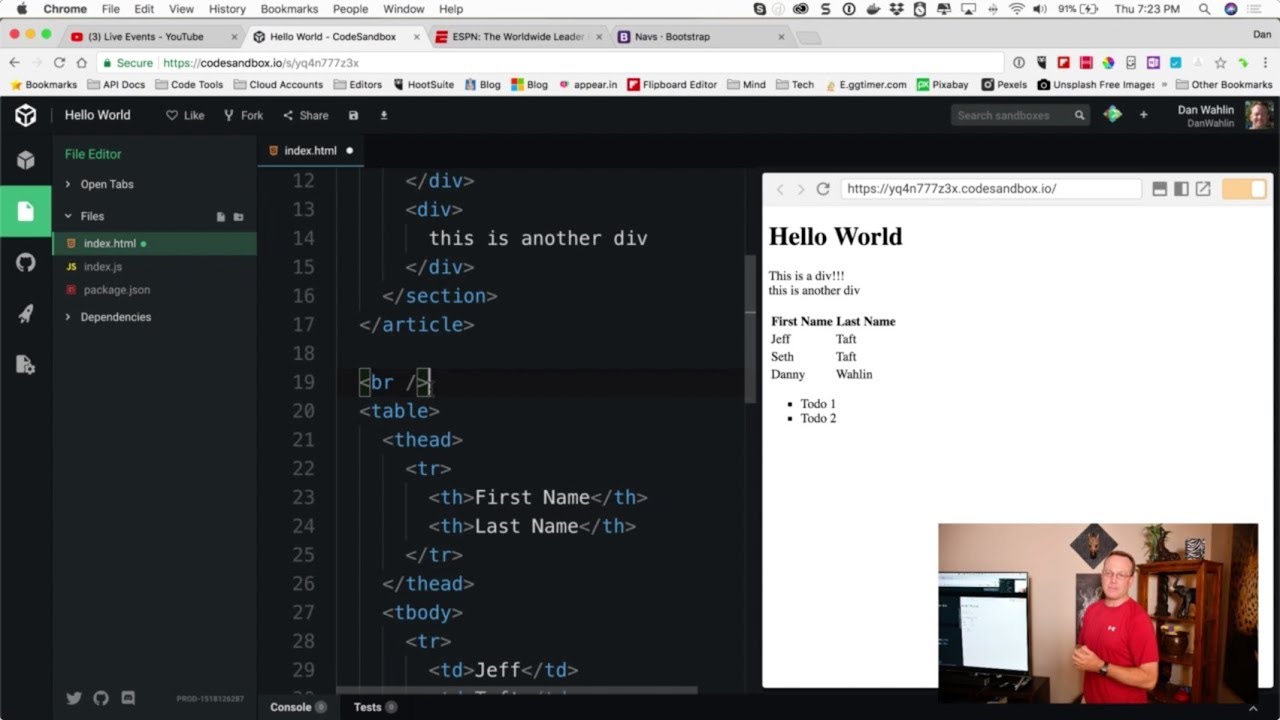Click the preview URL address field
Screen dimensions: 1280x720
pyautogui.click(x=991, y=189)
